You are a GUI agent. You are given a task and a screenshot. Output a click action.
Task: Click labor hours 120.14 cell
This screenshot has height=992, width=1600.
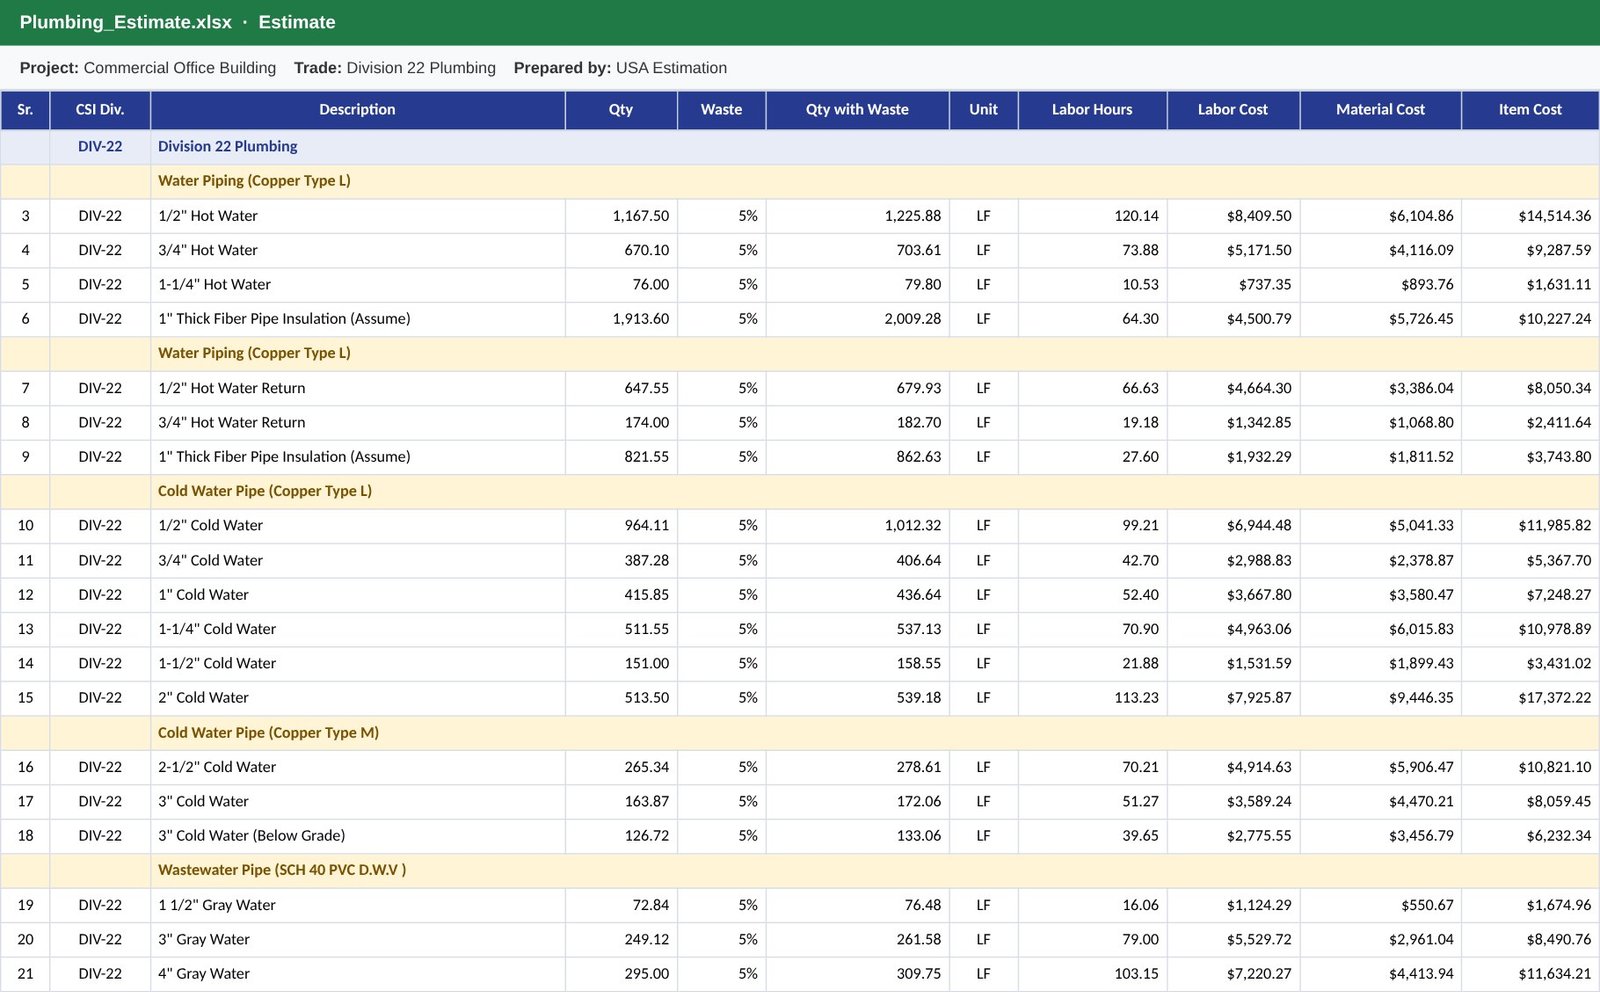(1092, 216)
